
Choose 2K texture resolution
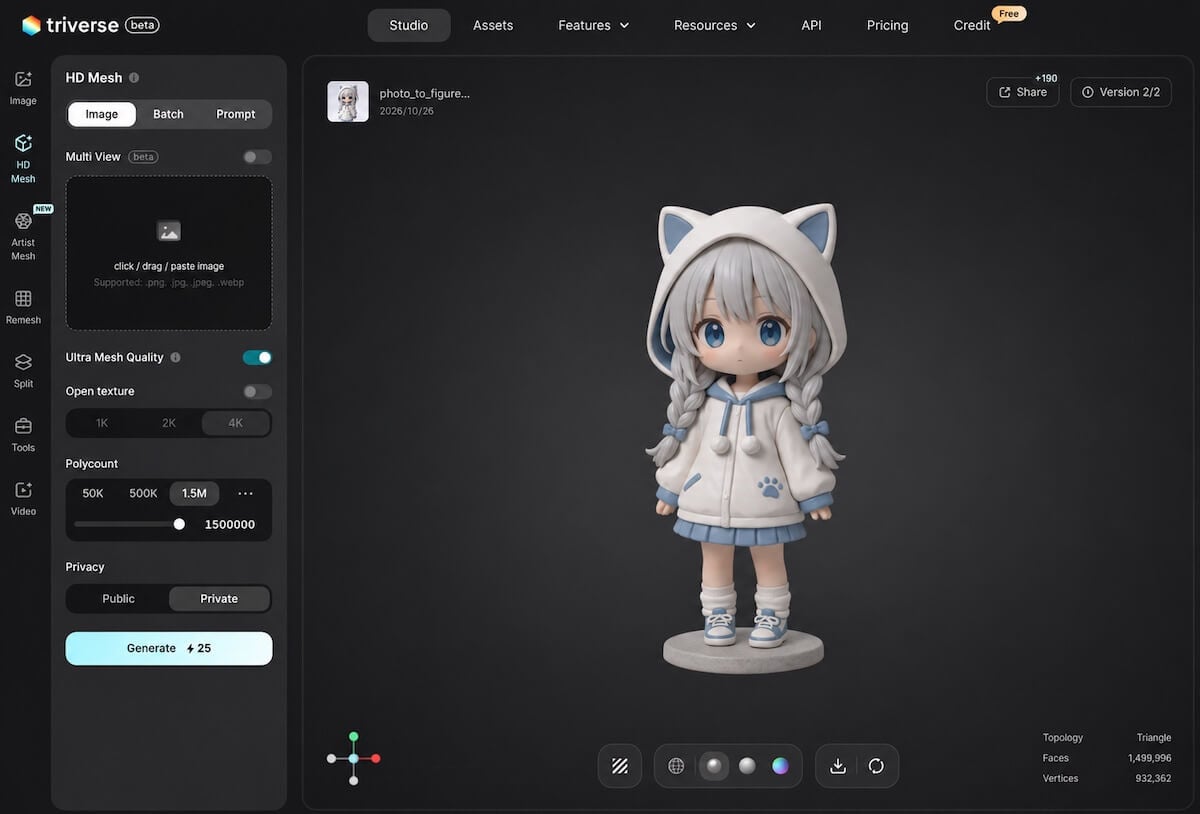[169, 423]
